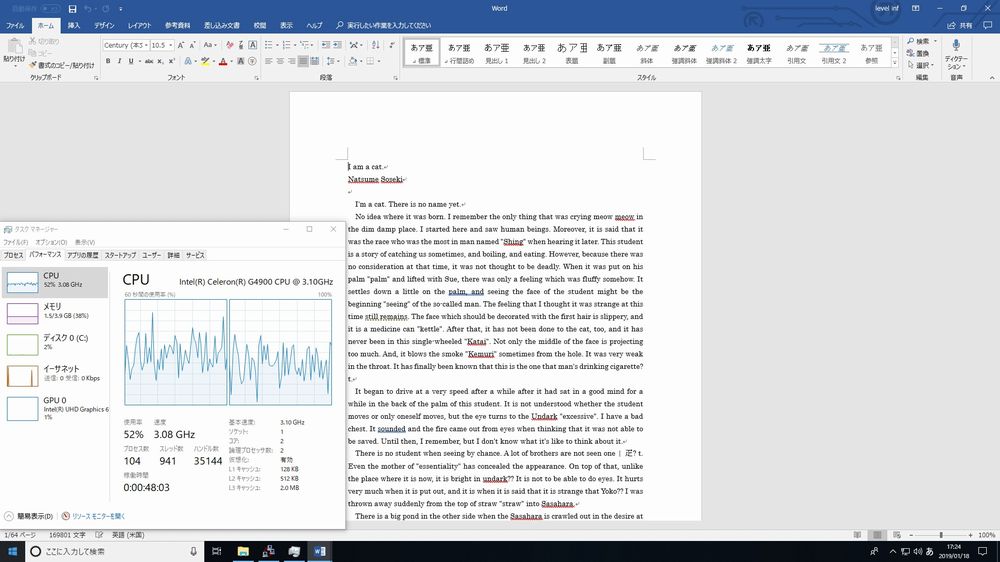Switch to the 挿入 ribbon tab

pos(74,24)
